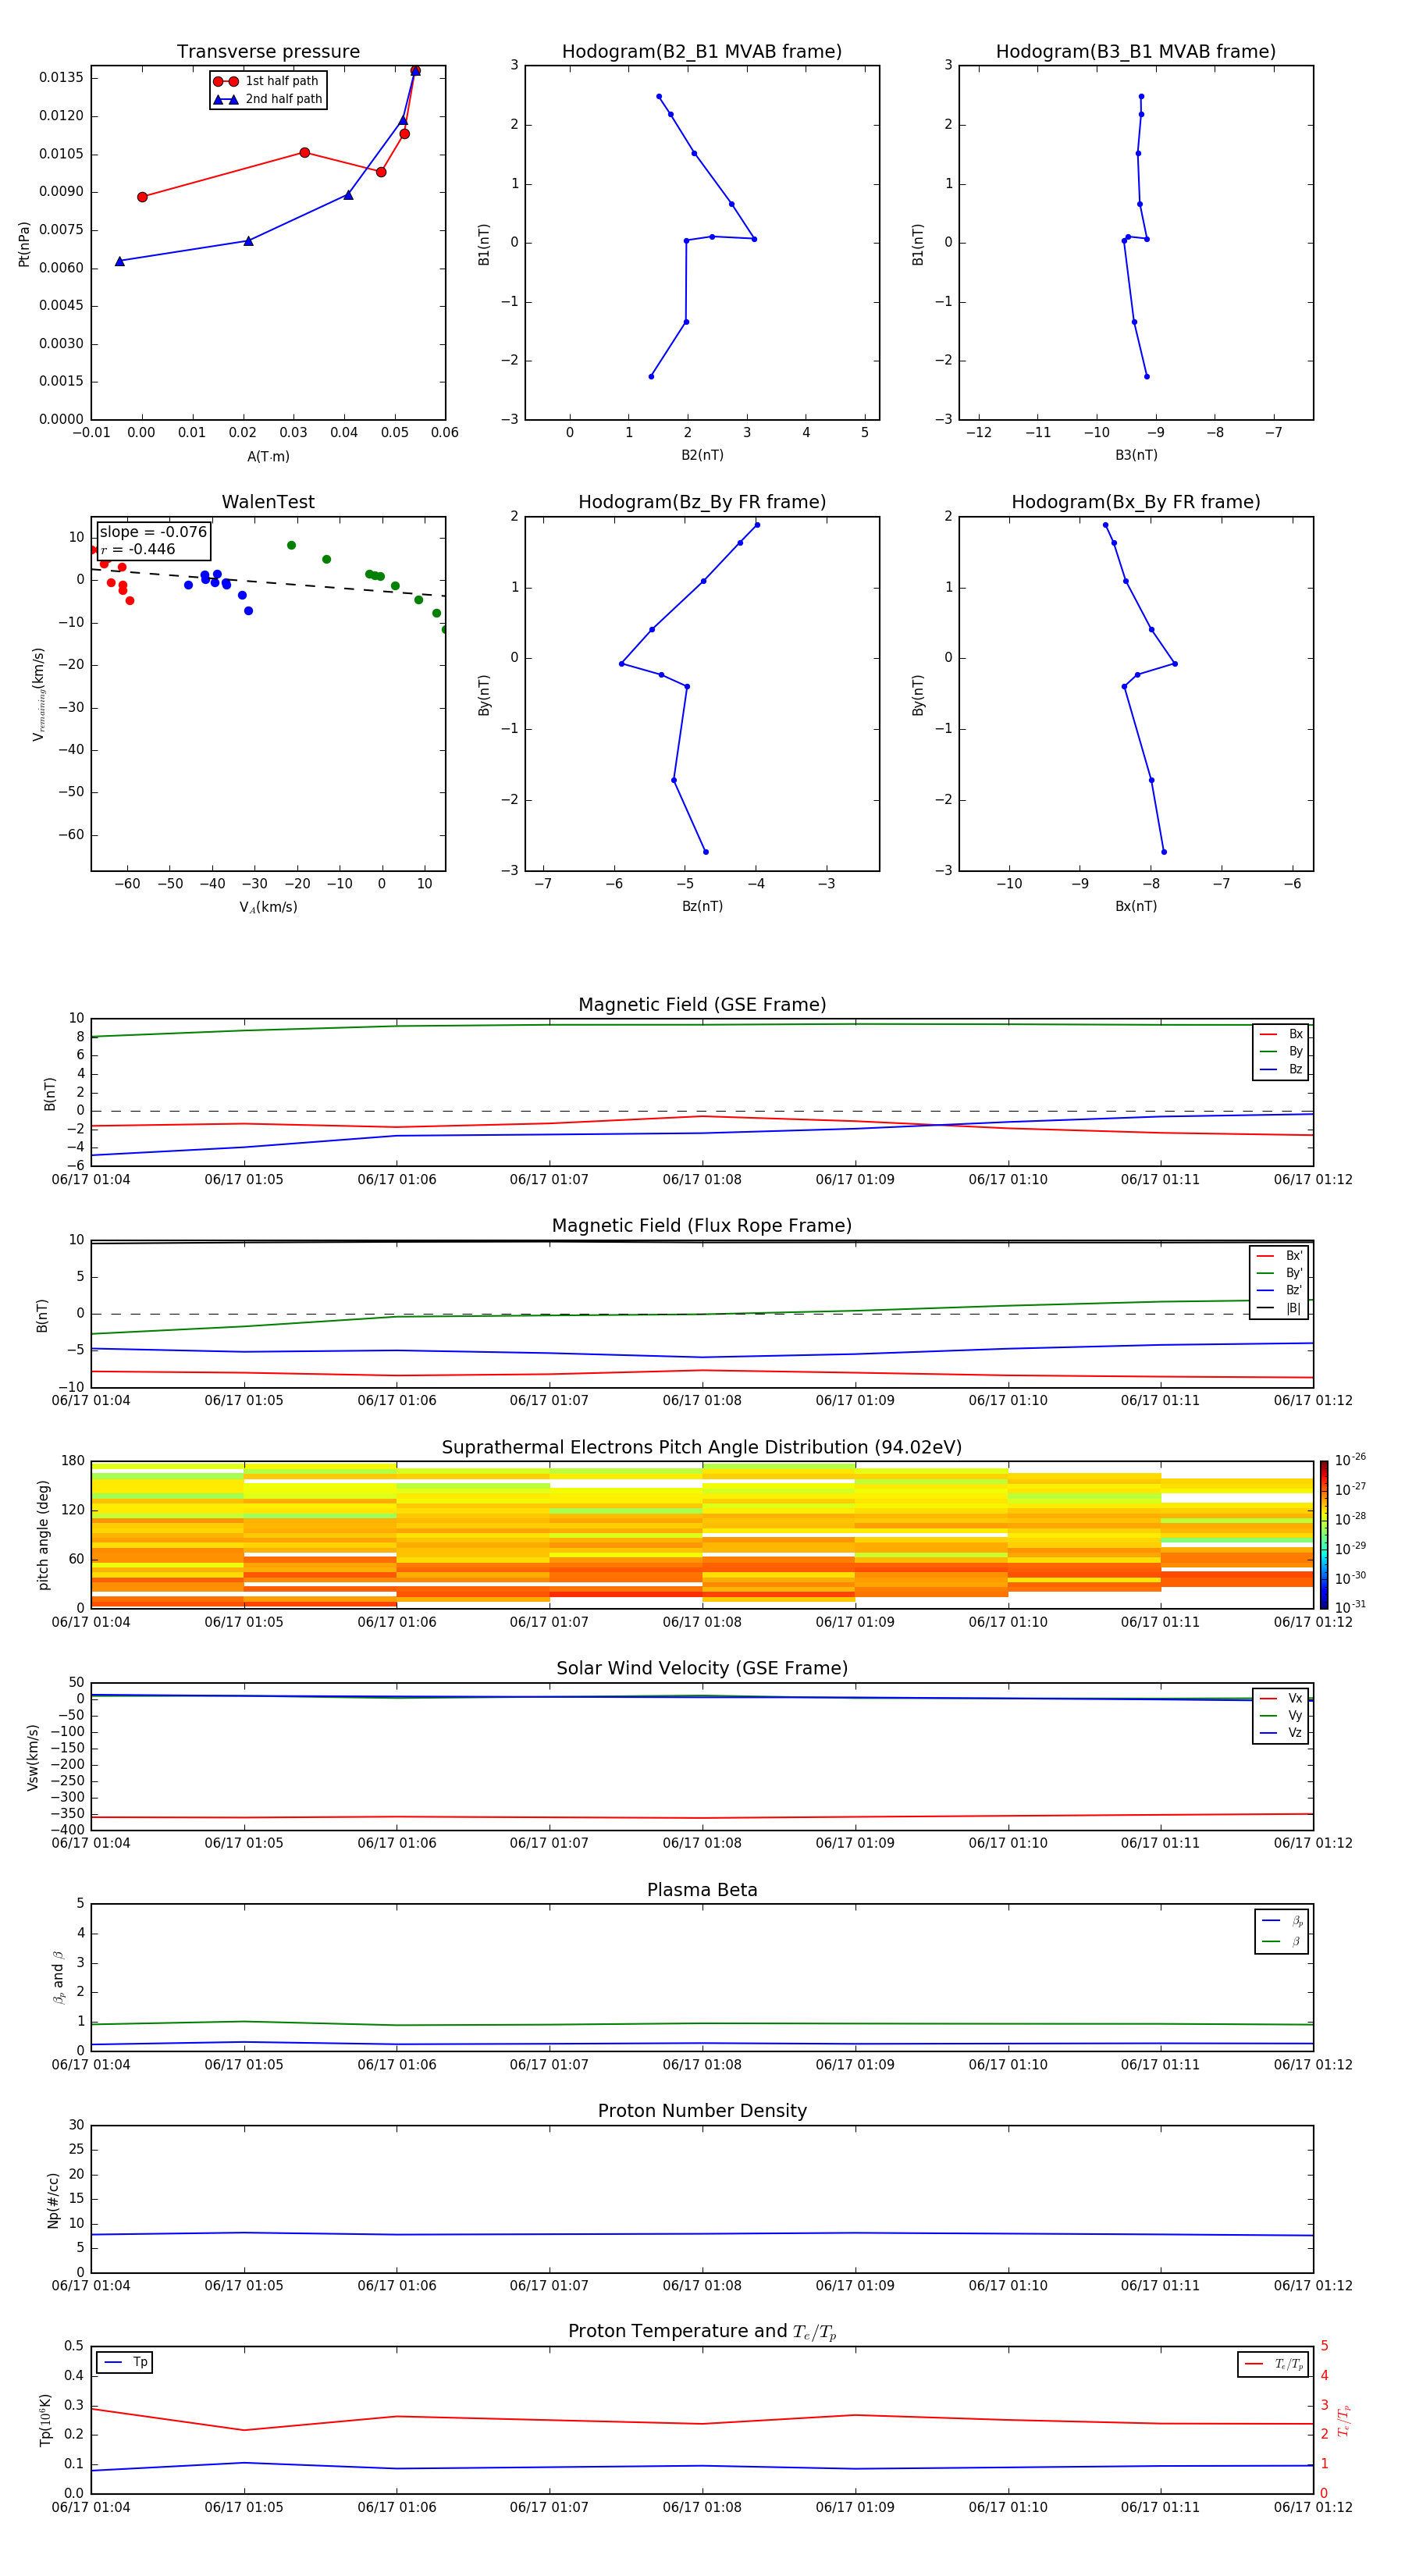Screen dimensions: 1405x2576
Task: Click the '0.0135' y-tick in Transverse pressure plot
Action: (61, 77)
